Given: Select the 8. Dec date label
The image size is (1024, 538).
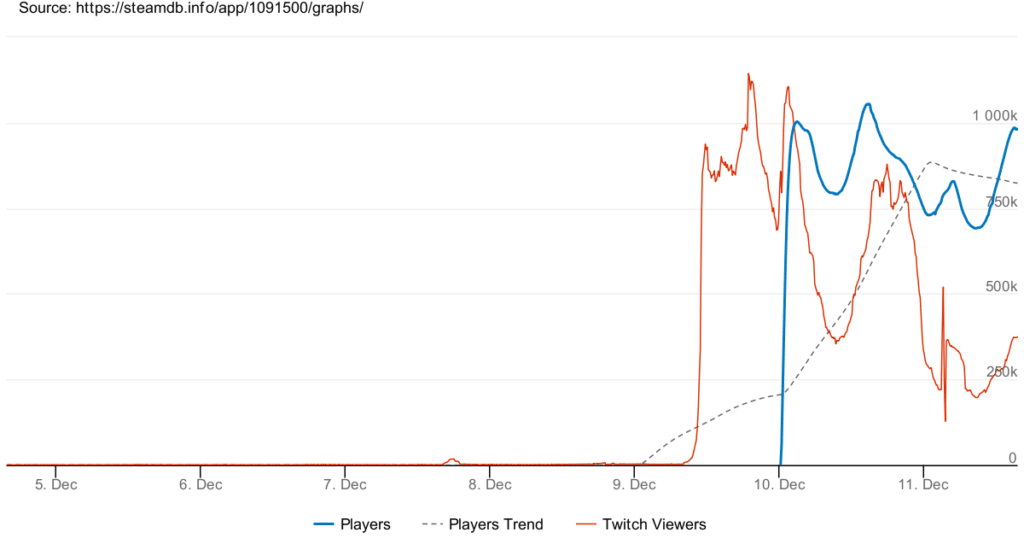Looking at the screenshot, I should [x=490, y=485].
